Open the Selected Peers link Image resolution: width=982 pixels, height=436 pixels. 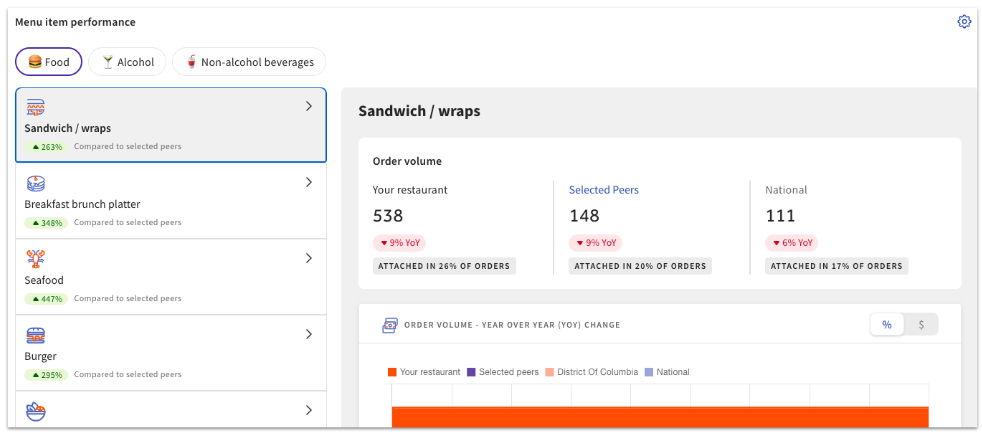[603, 190]
